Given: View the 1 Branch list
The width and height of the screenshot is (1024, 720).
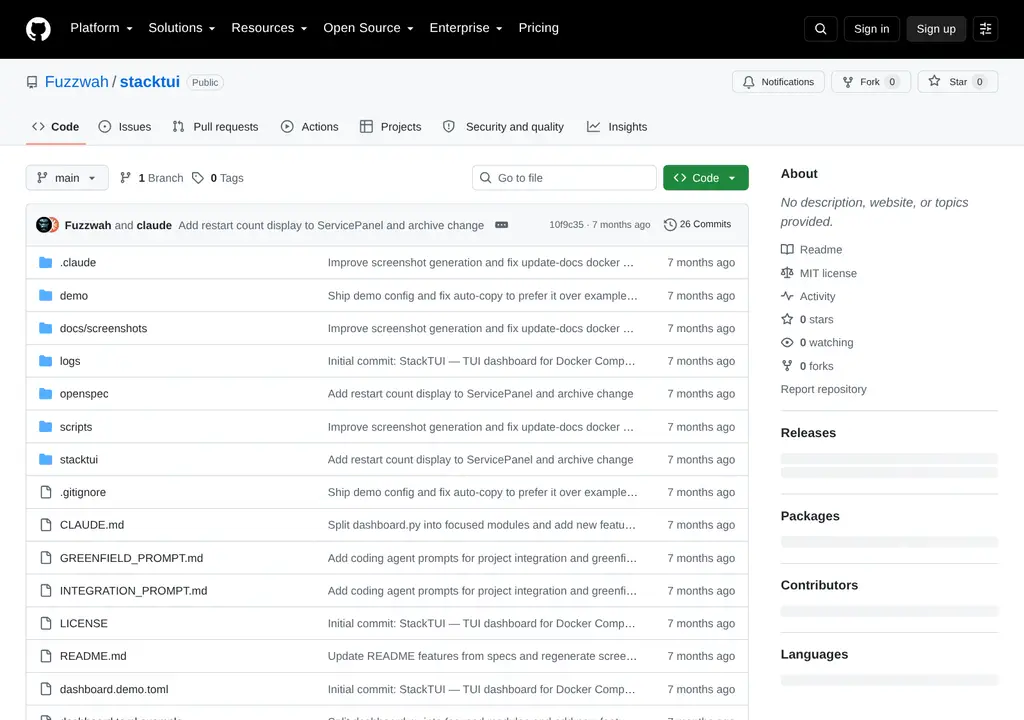Looking at the screenshot, I should (x=152, y=178).
